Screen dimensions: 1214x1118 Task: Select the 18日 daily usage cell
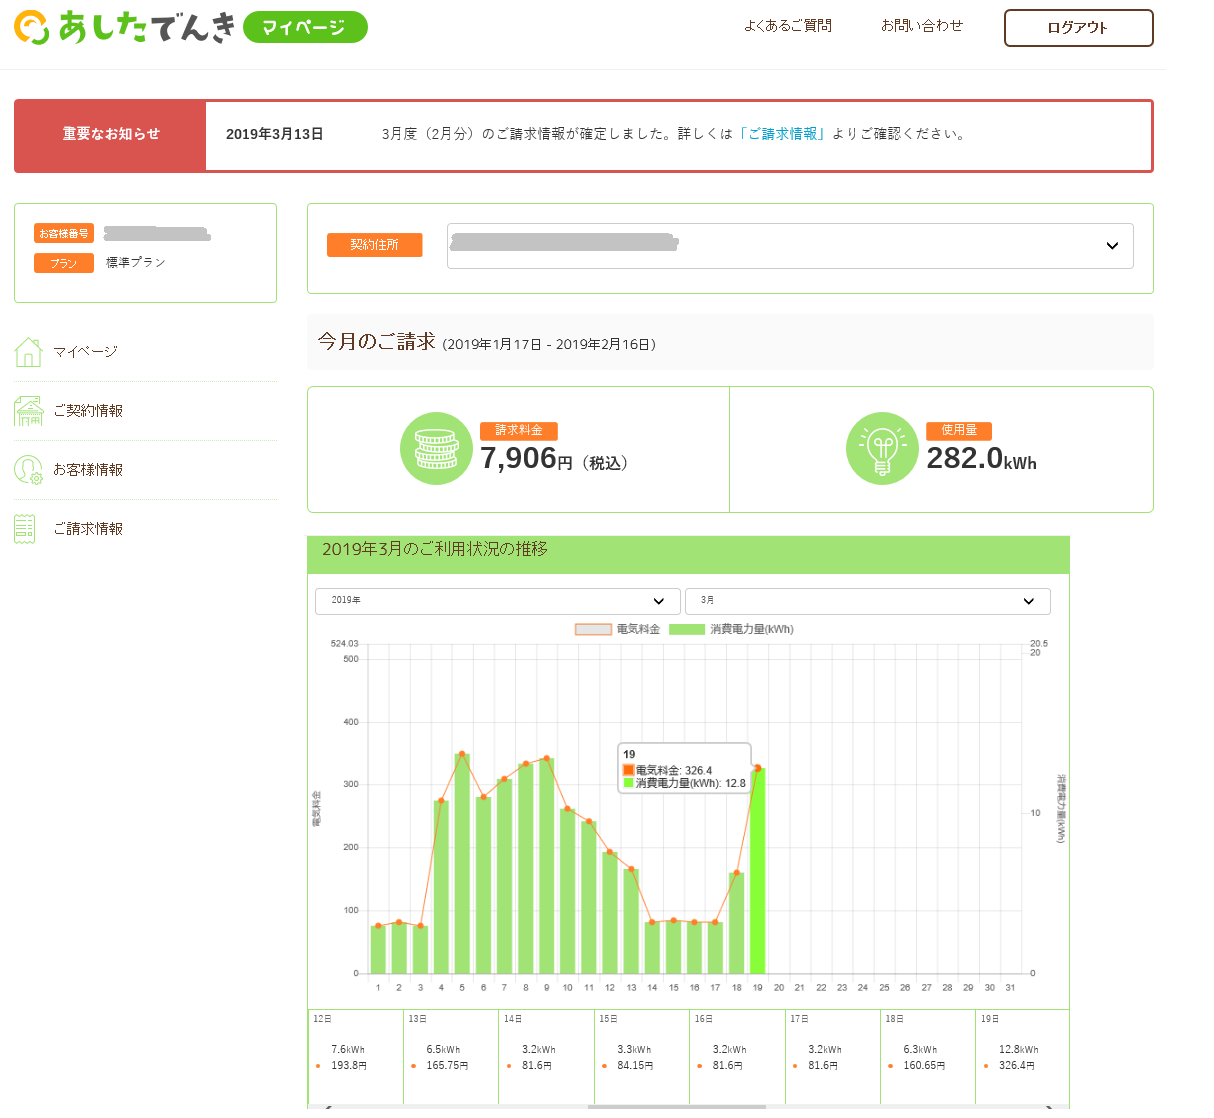pyautogui.click(x=928, y=1057)
